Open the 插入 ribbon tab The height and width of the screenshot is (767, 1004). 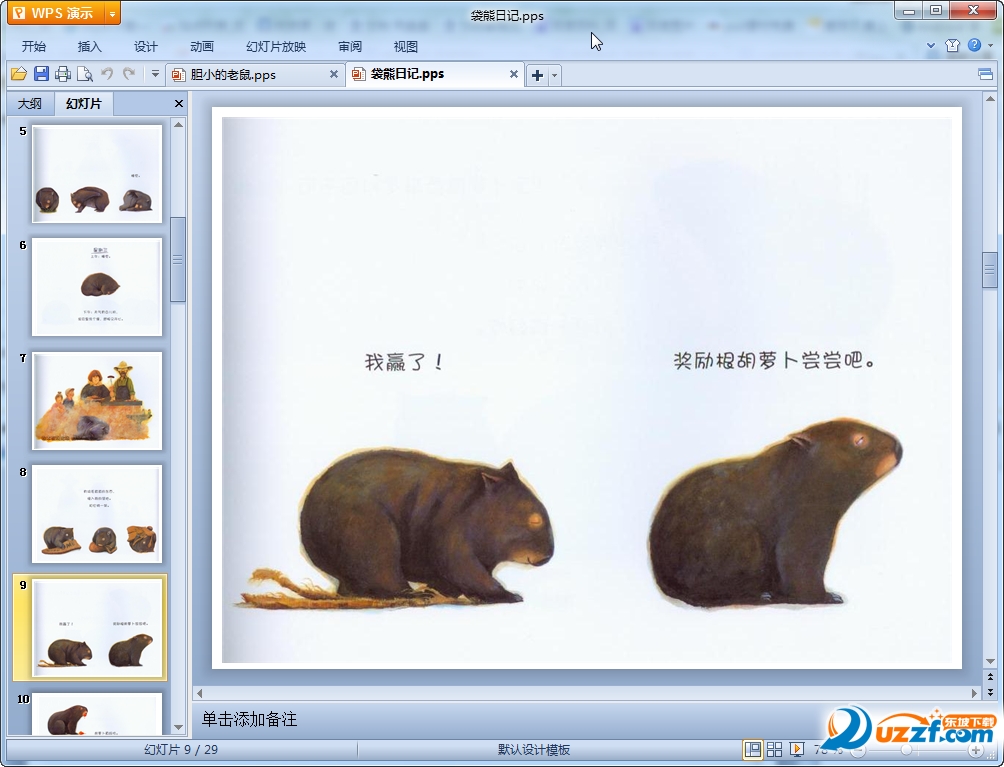point(89,46)
